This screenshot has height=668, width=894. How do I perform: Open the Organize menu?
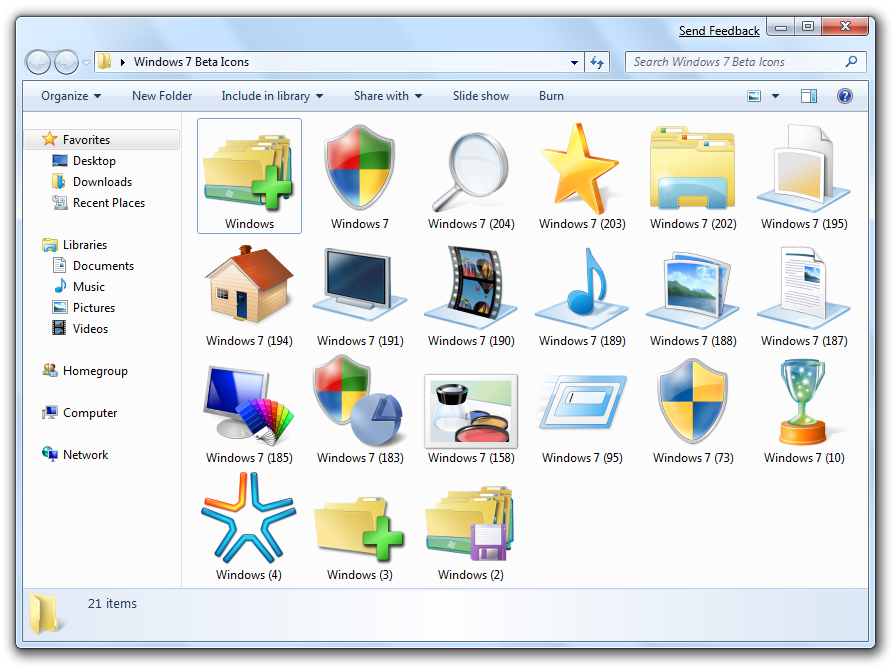pyautogui.click(x=71, y=96)
